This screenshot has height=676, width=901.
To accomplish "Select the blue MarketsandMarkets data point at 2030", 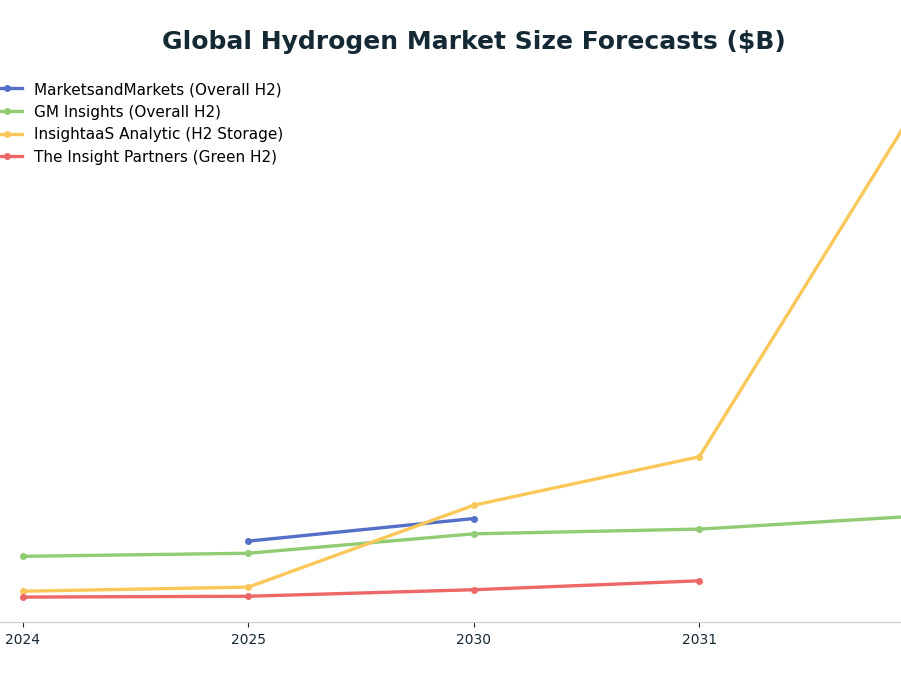I will point(474,519).
